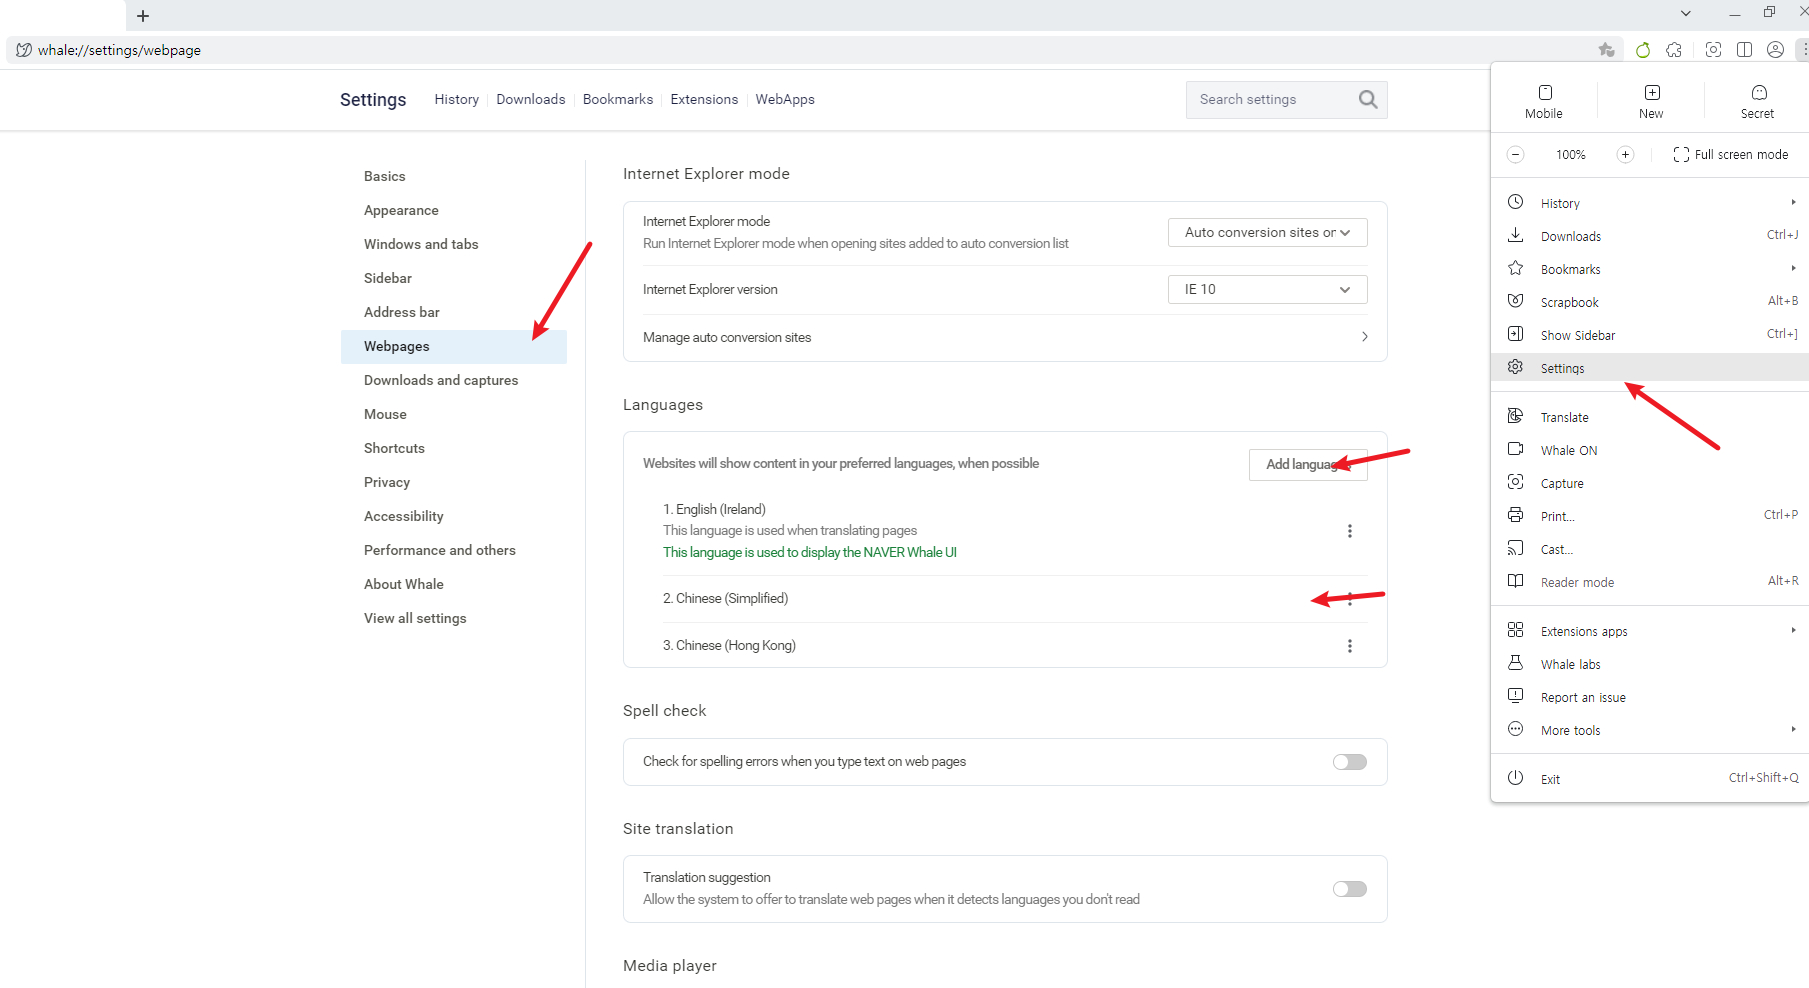Open Internet Explorer mode conversion dropdown
The height and width of the screenshot is (988, 1809).
[x=1267, y=232]
